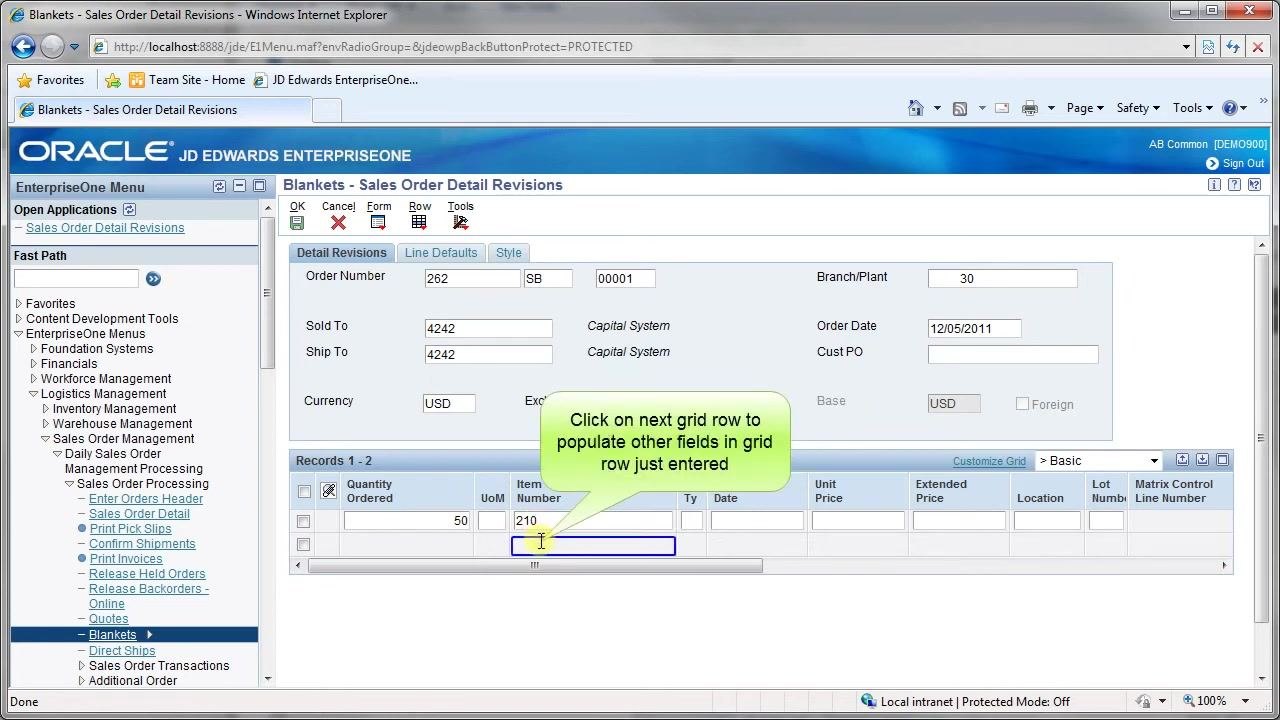Click the item help pointer-question icon
This screenshot has width=1280, height=720.
click(1254, 185)
